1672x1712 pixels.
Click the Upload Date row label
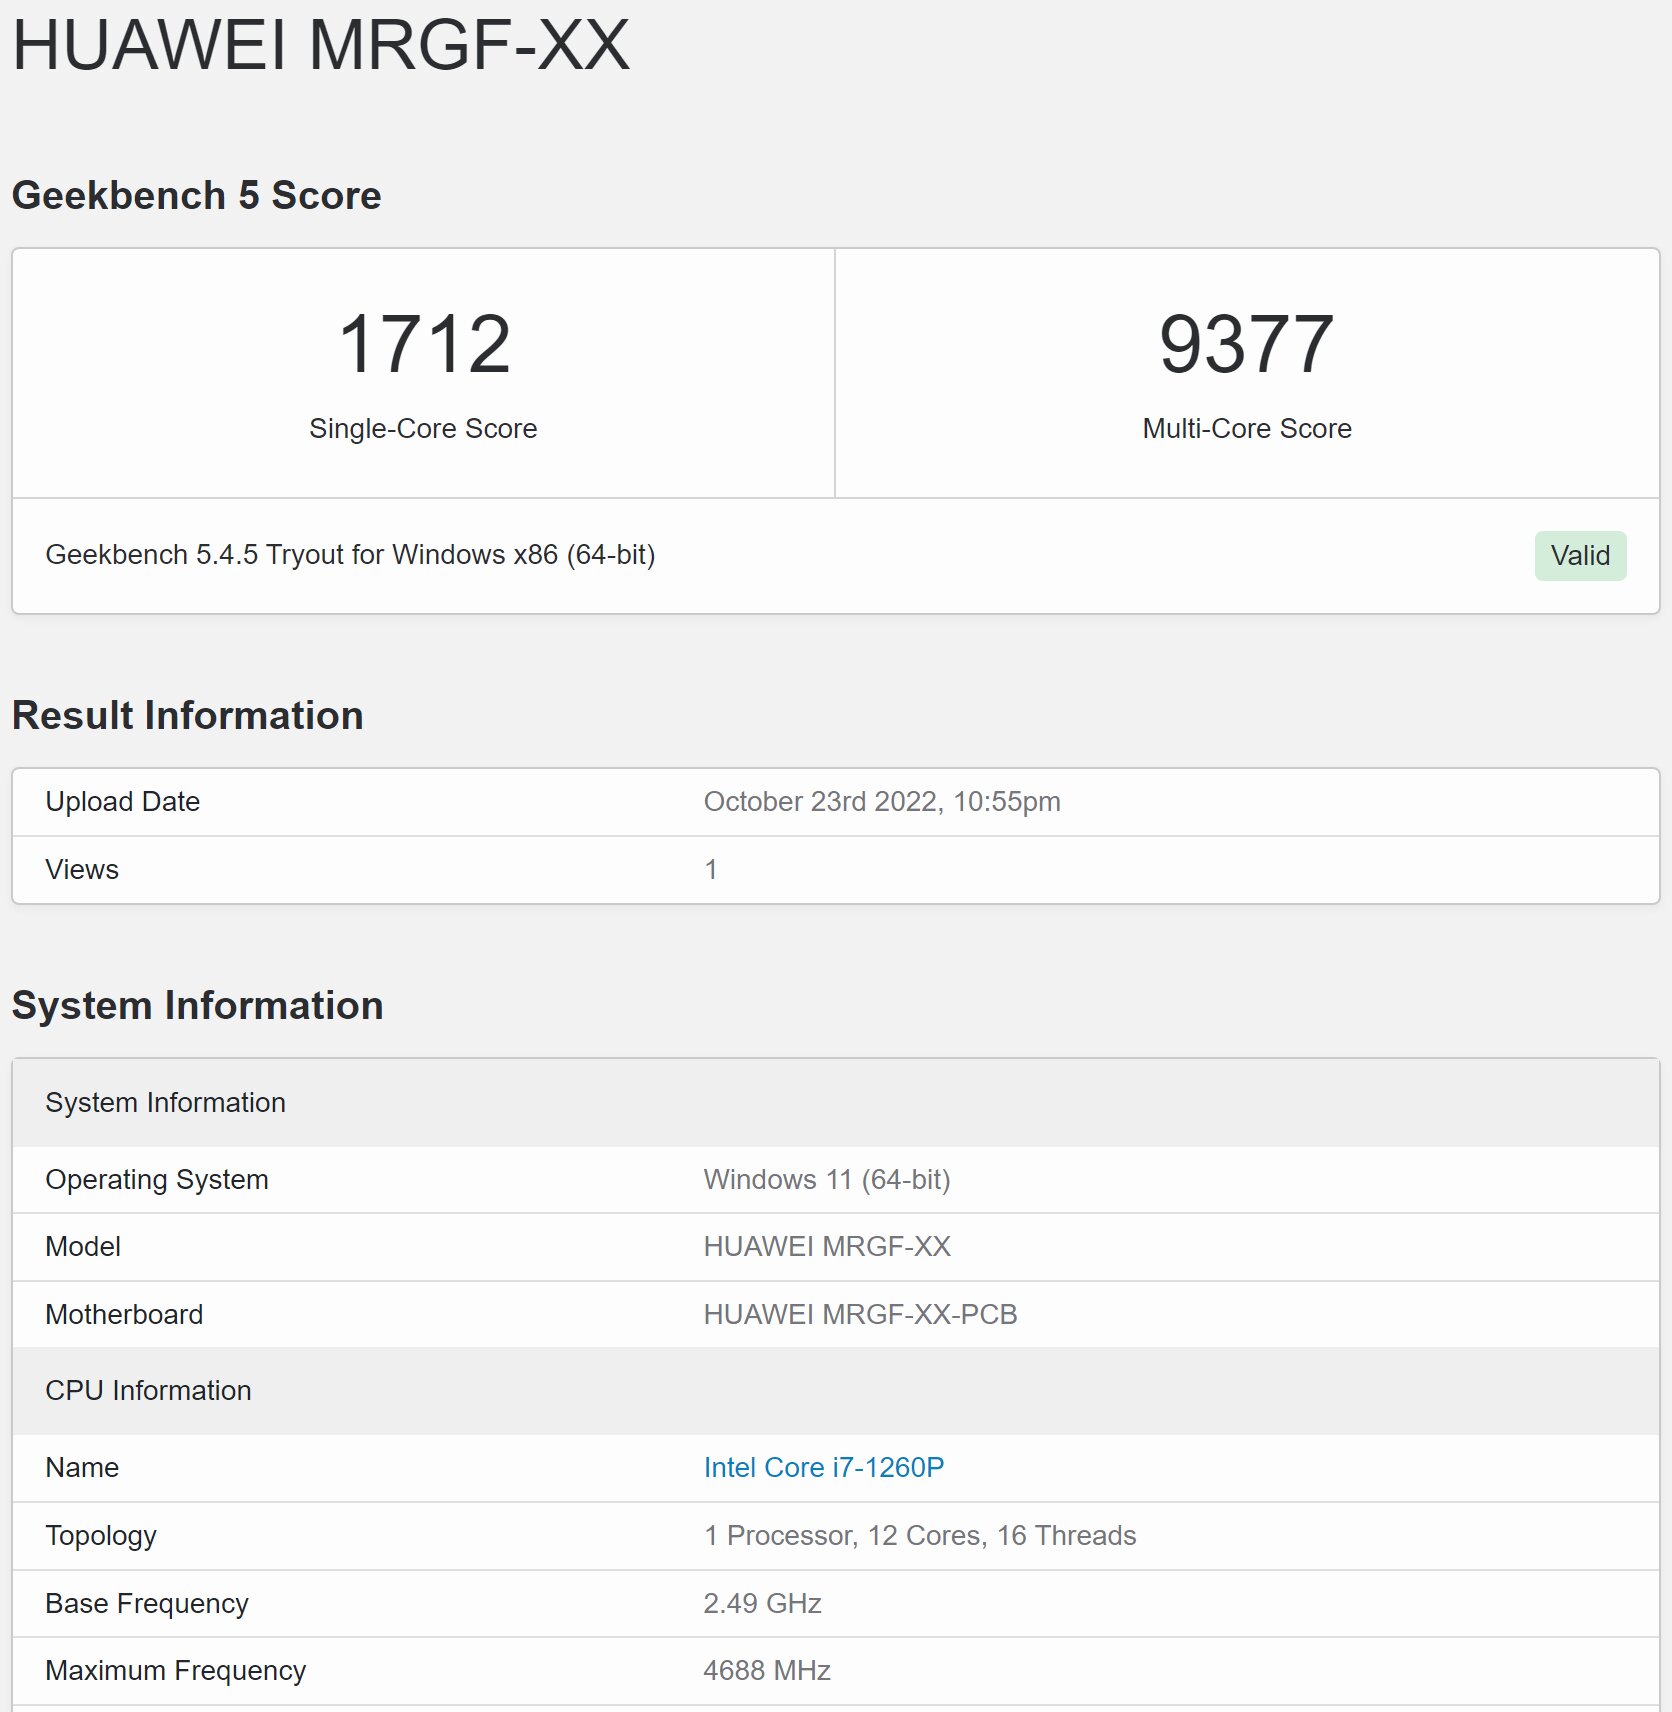pos(122,802)
